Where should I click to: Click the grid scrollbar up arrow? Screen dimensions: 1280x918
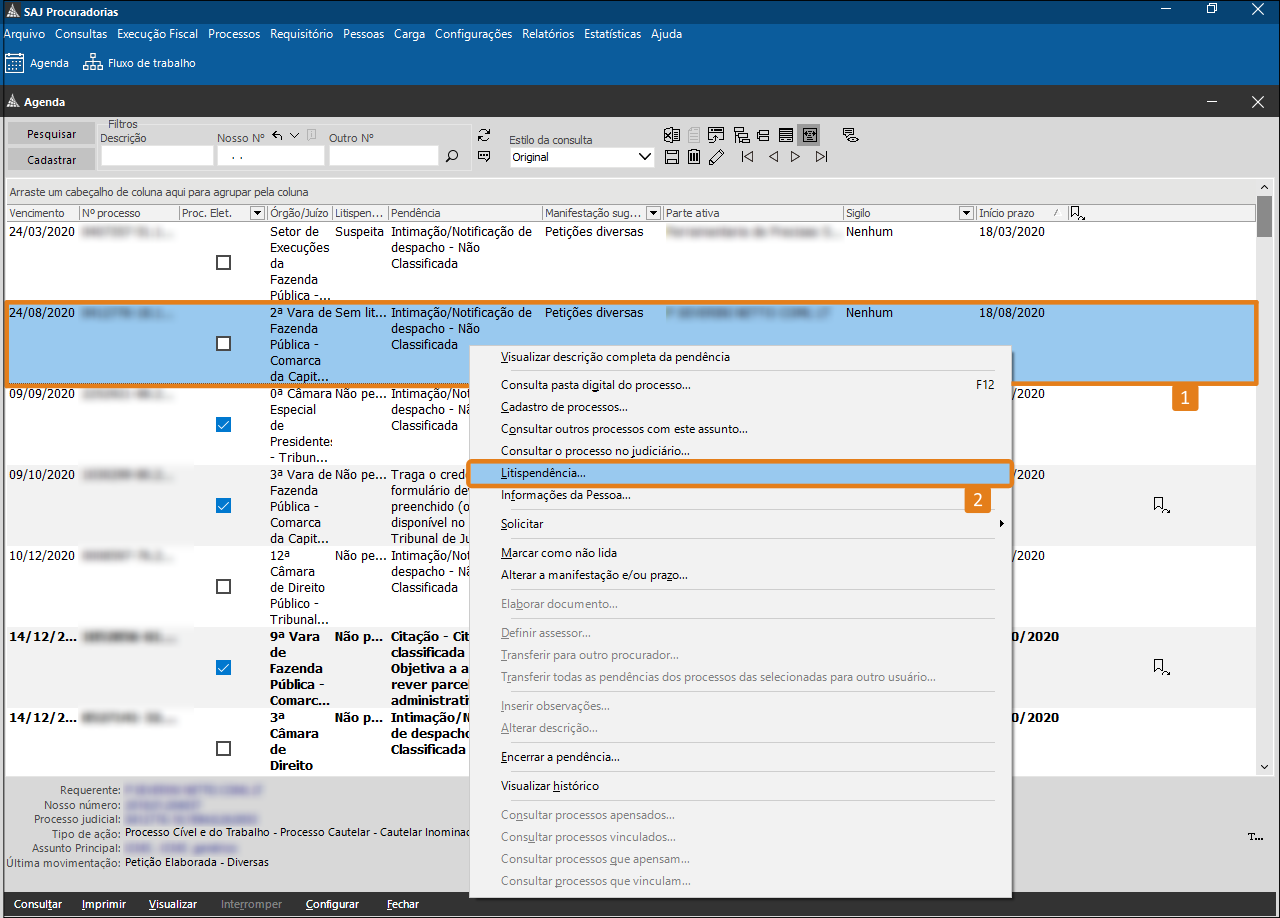pos(1265,188)
